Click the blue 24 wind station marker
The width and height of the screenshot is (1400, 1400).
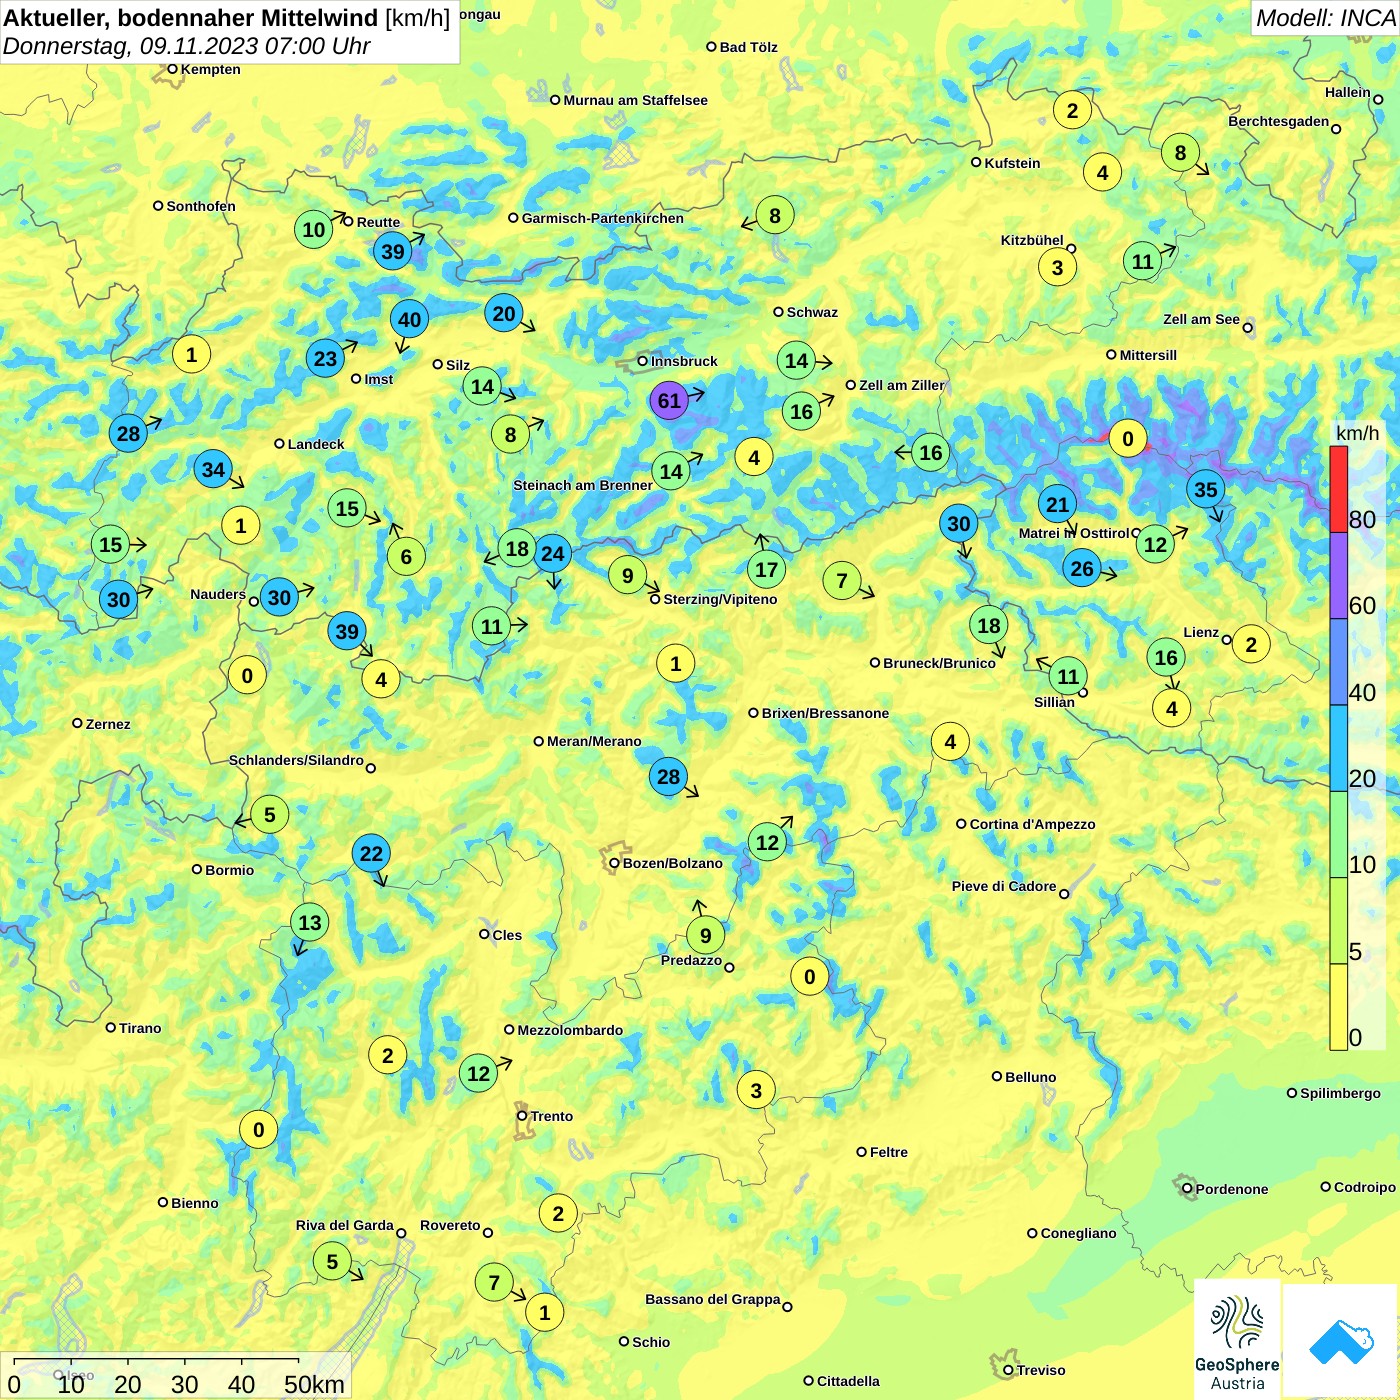(552, 554)
